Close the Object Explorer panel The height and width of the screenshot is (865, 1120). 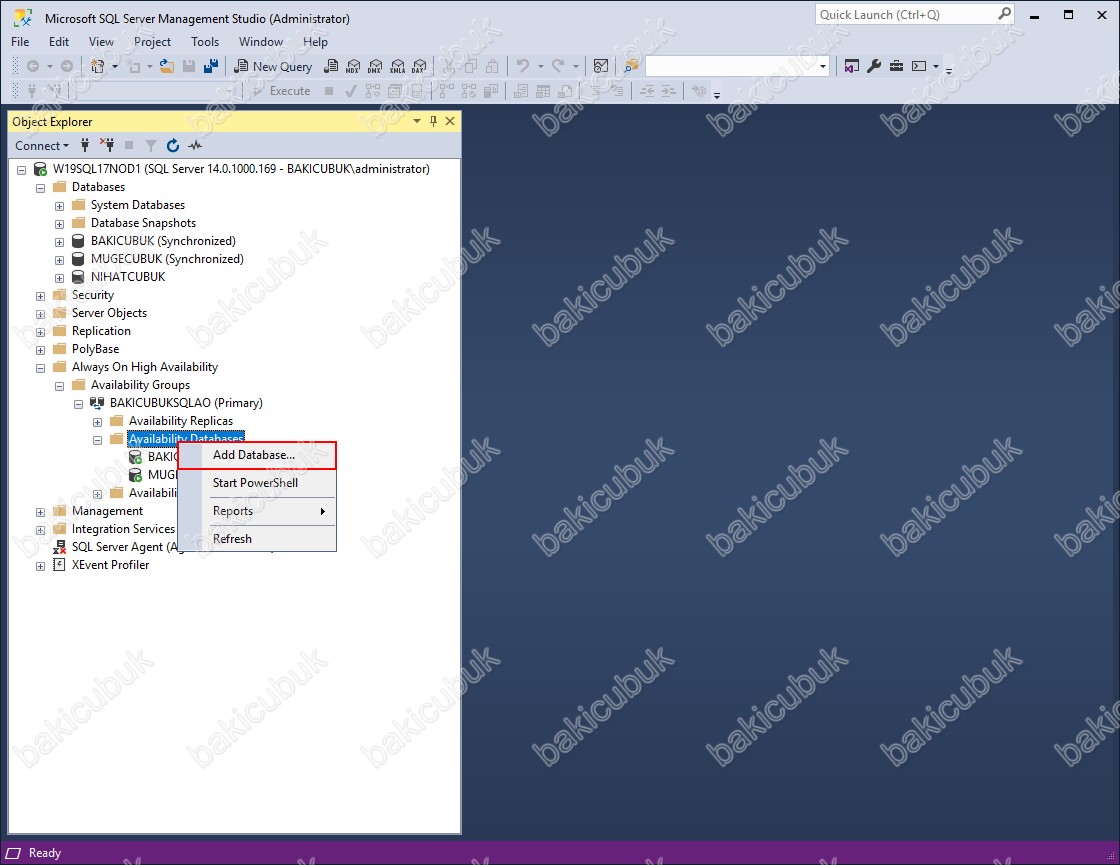coord(450,121)
